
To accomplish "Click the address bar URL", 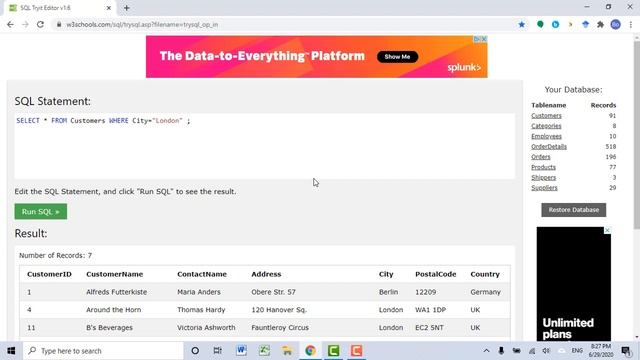I will (x=142, y=24).
